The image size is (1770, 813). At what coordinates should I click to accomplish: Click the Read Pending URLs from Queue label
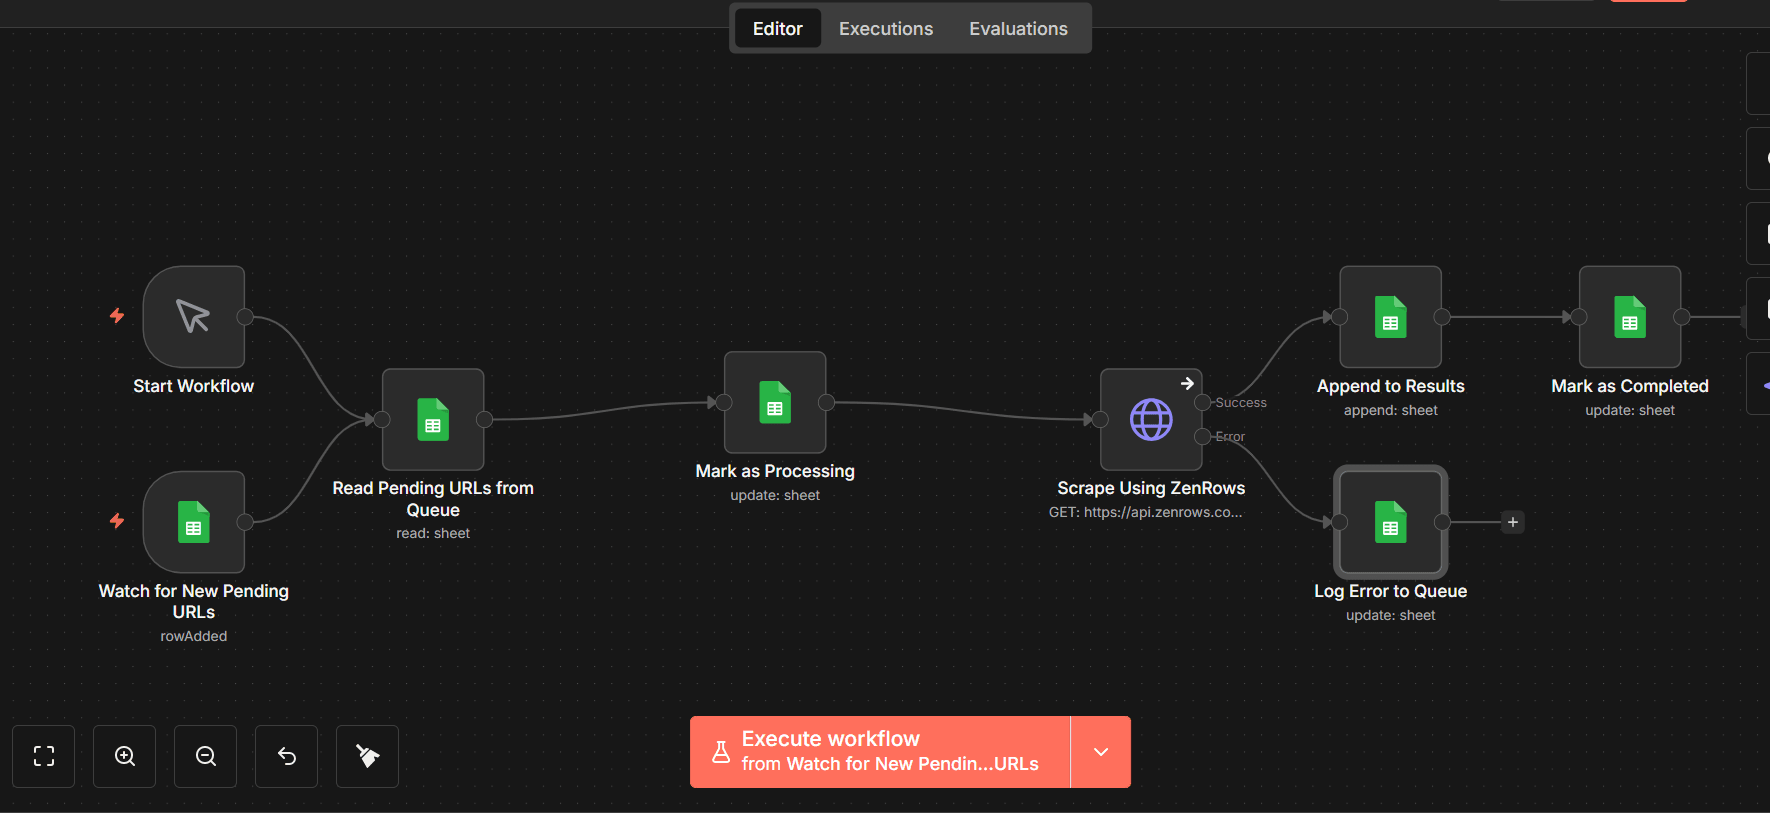click(433, 499)
